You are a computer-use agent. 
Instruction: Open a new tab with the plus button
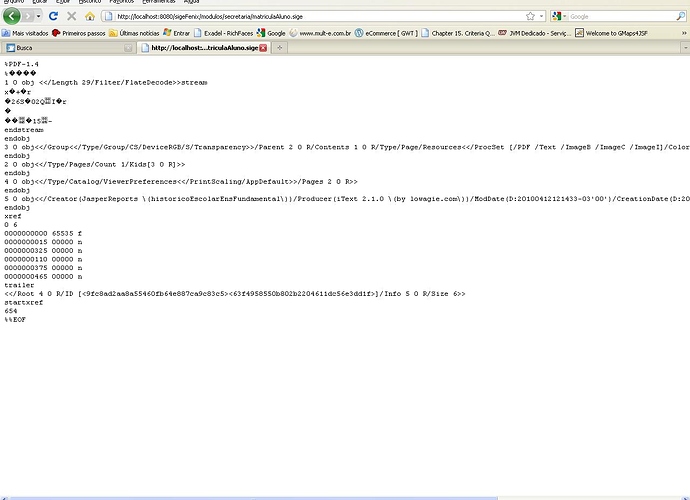click(x=279, y=48)
